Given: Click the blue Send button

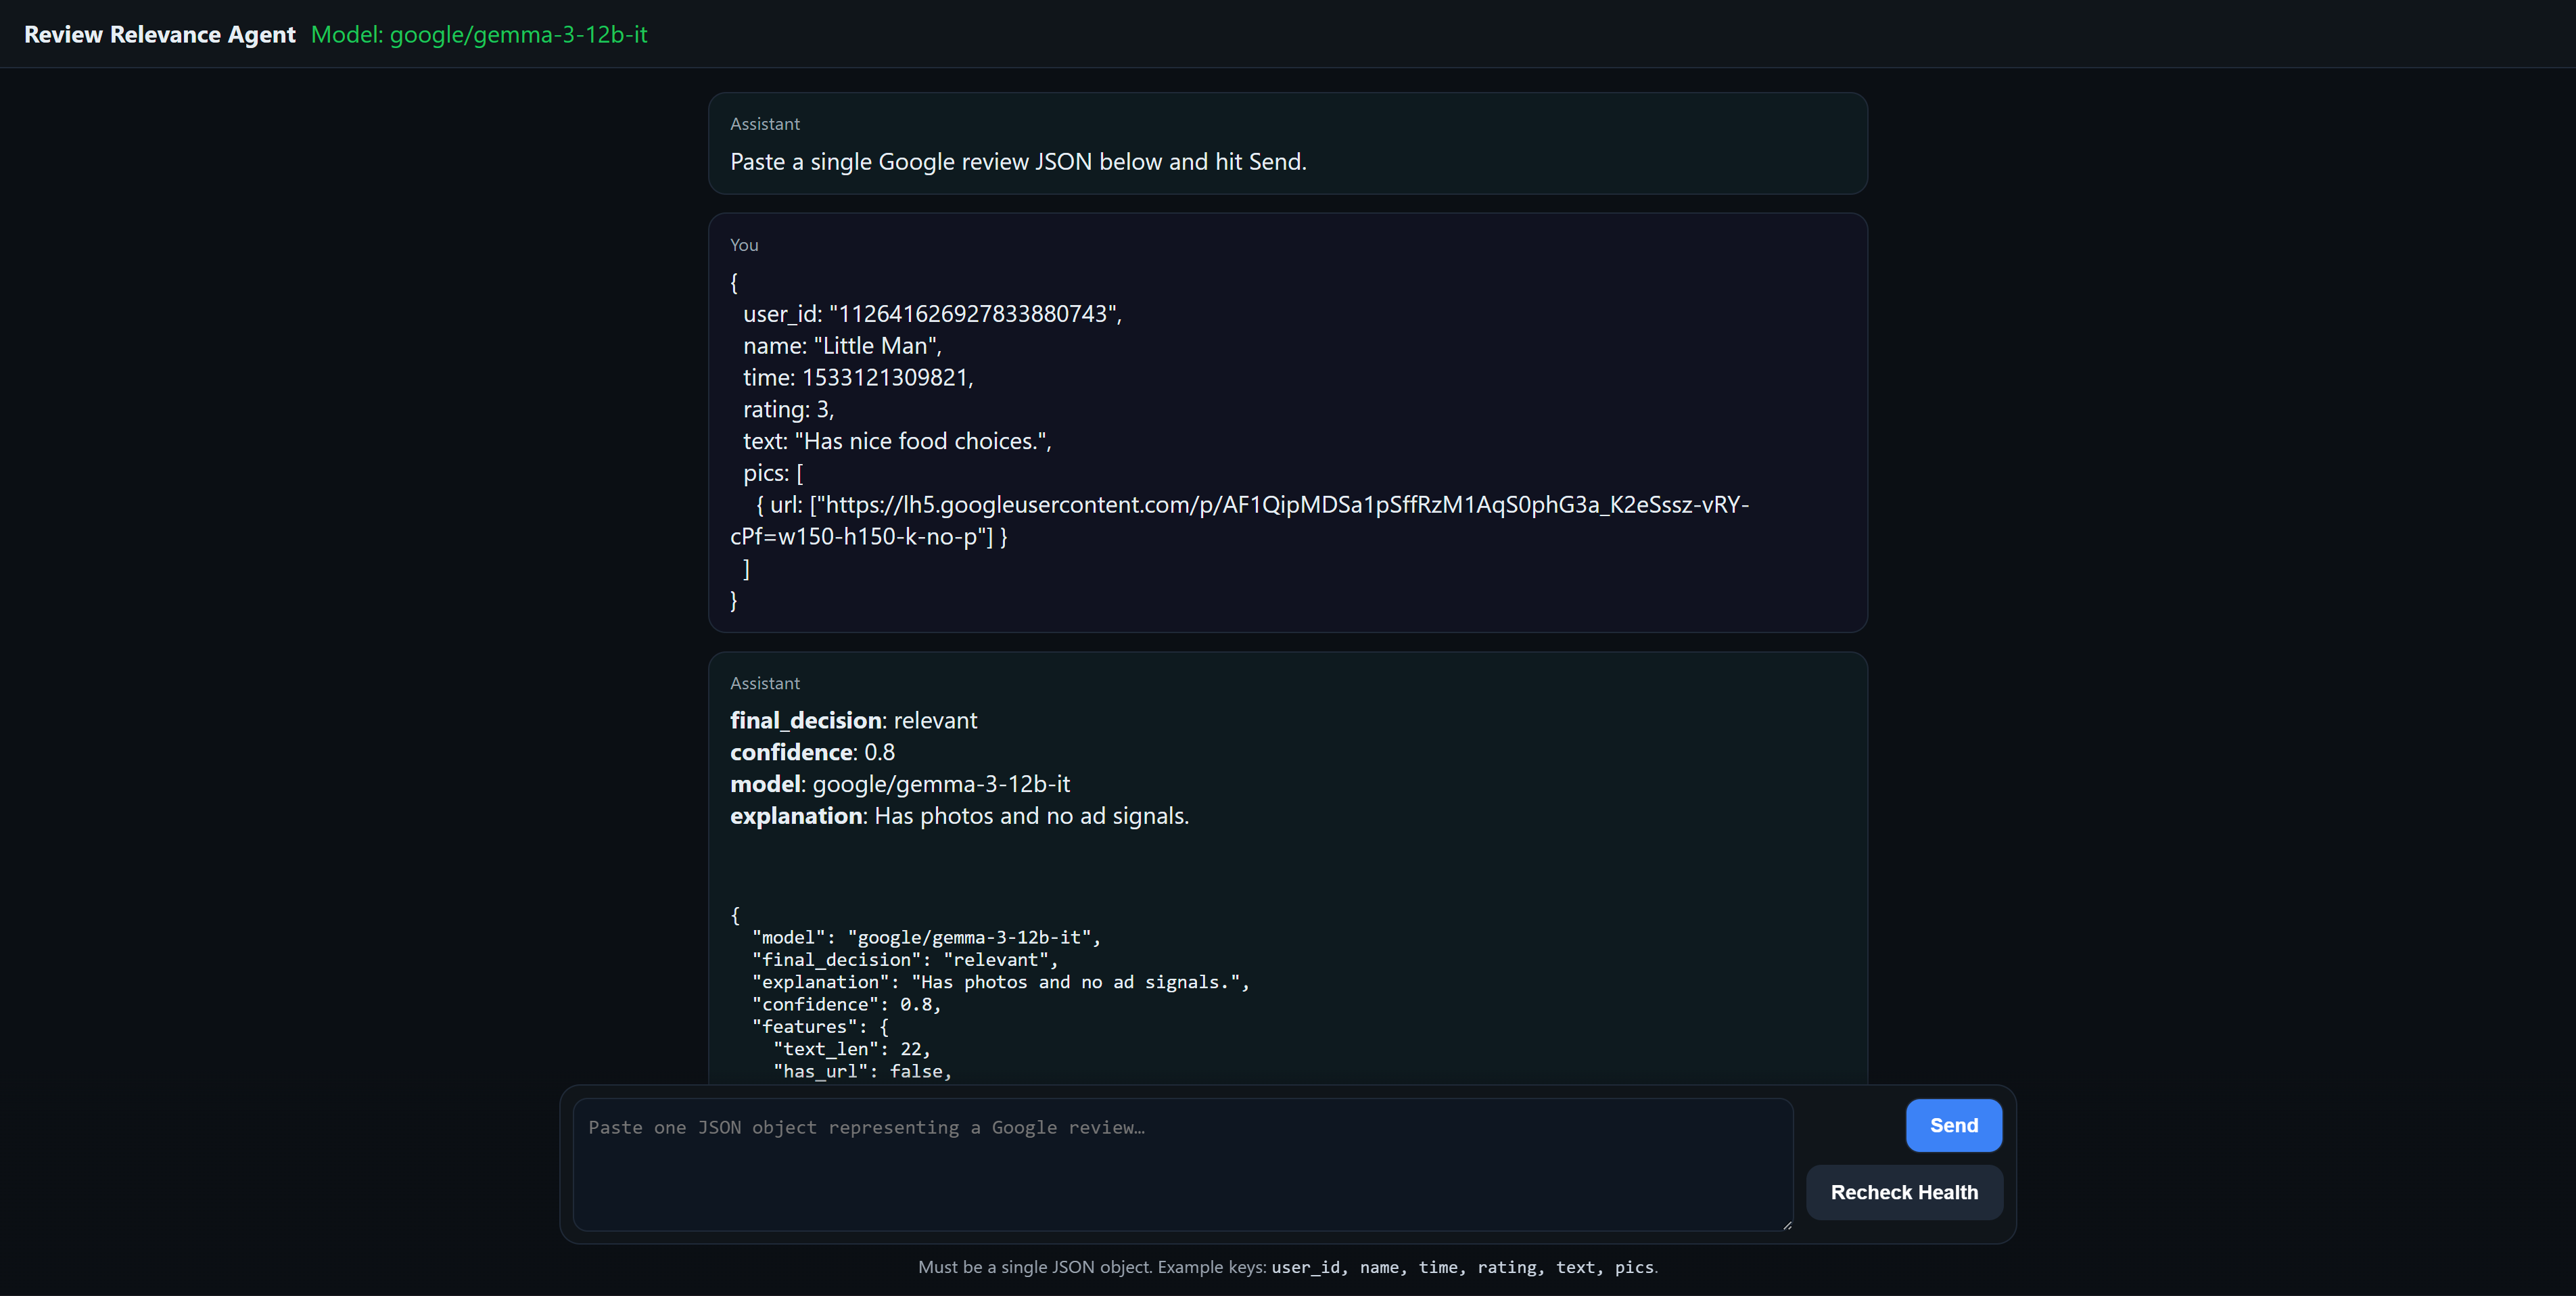Looking at the screenshot, I should click(1953, 1125).
